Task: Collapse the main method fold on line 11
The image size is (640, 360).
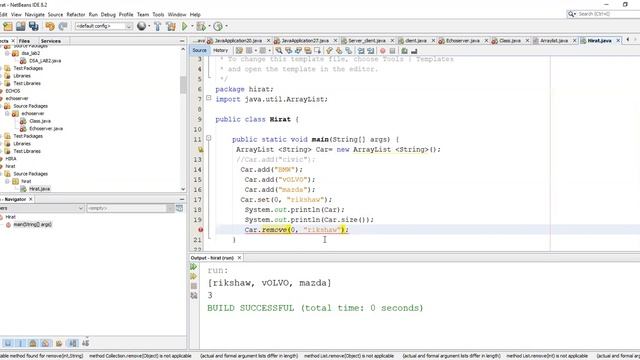Action: pyautogui.click(x=209, y=139)
